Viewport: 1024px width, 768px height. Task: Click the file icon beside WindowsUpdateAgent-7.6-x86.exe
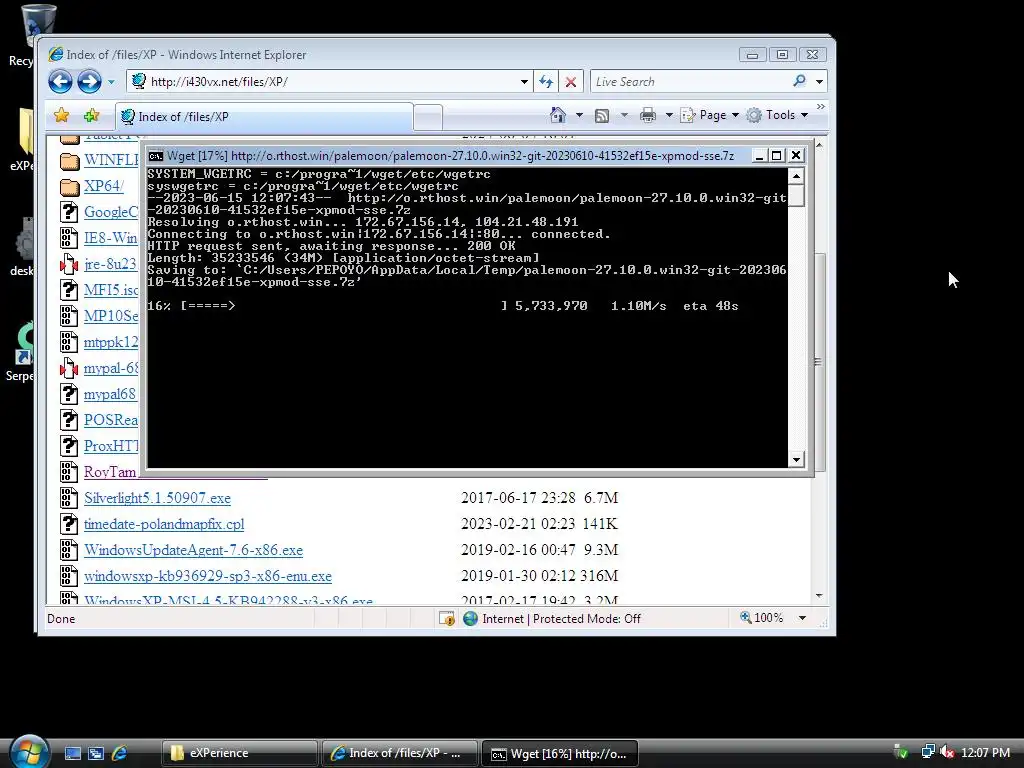pos(69,551)
